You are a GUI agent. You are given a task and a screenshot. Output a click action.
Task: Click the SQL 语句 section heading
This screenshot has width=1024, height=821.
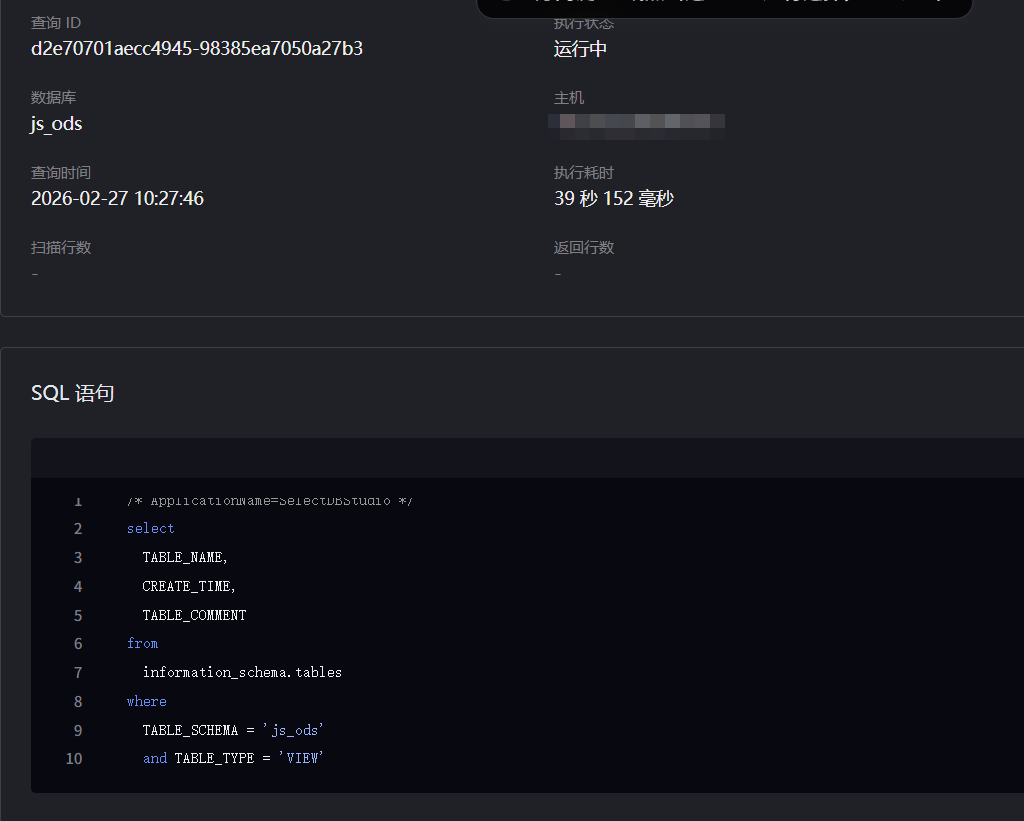[x=73, y=393]
